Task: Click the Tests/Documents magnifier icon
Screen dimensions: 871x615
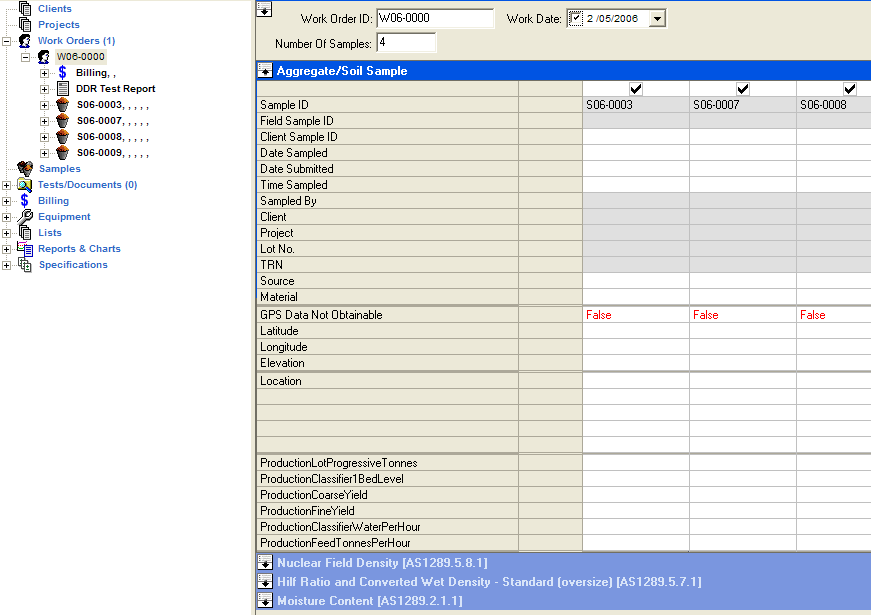Action: (x=25, y=185)
